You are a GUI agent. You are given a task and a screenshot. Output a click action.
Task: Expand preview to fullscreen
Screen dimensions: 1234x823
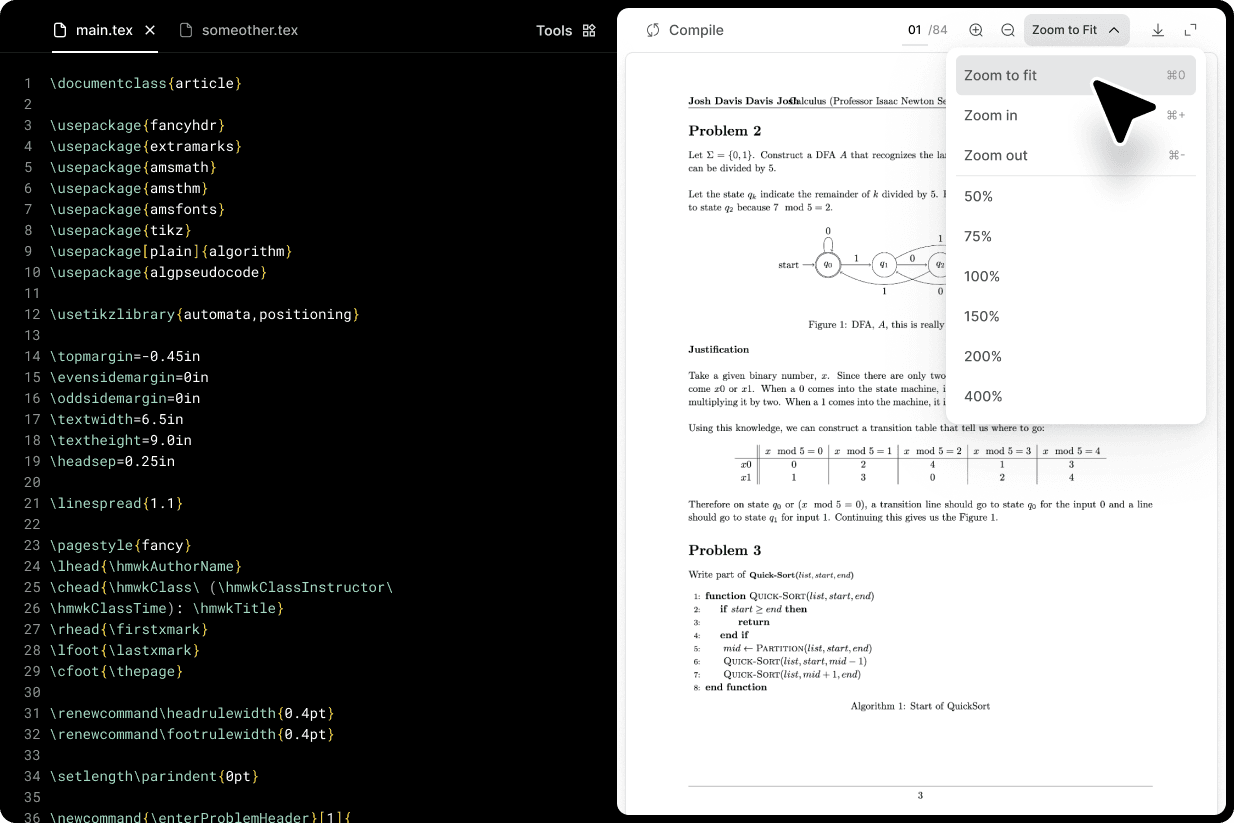[1191, 30]
